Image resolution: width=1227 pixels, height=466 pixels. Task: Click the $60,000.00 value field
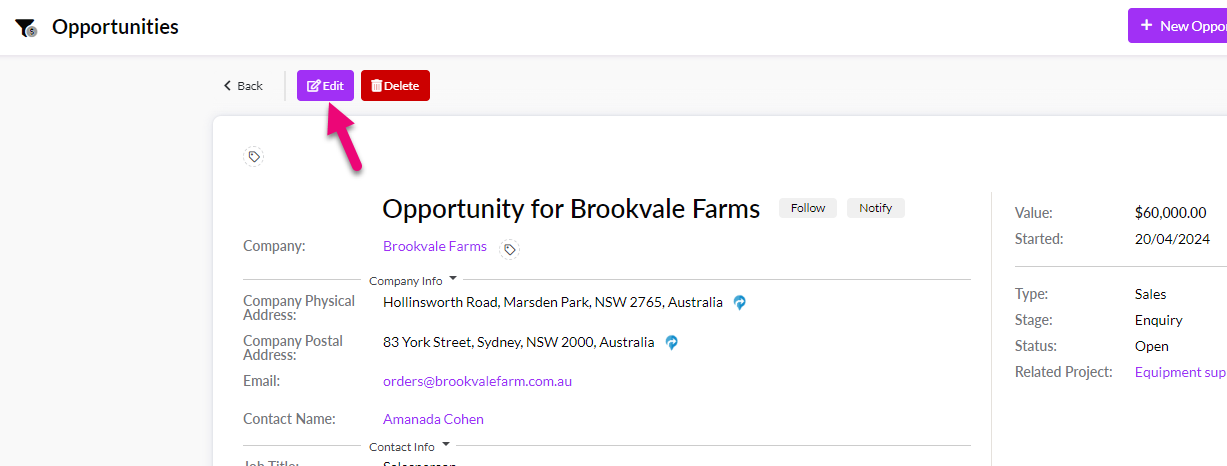pyautogui.click(x=1170, y=213)
